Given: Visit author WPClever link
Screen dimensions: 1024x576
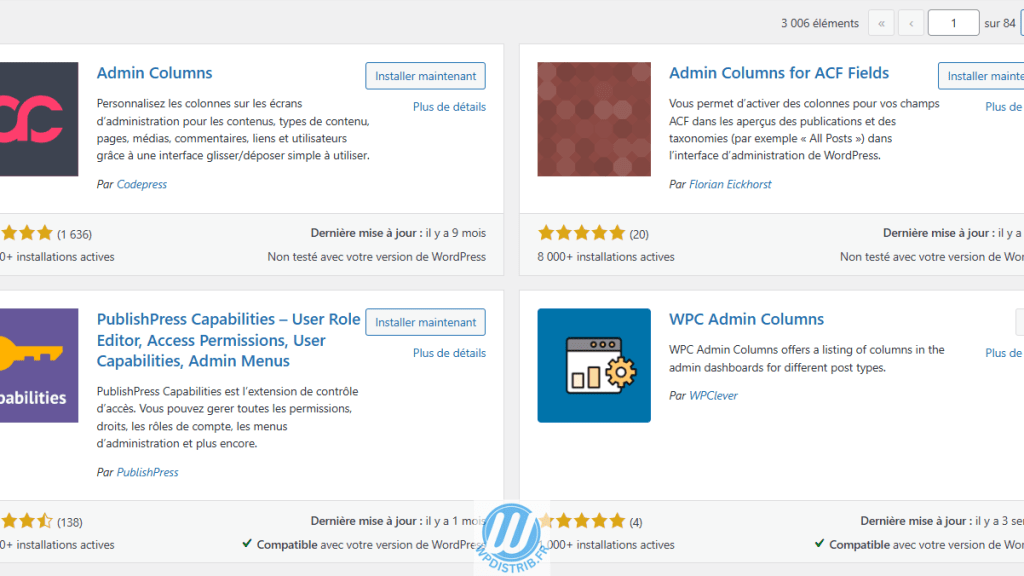Looking at the screenshot, I should [713, 395].
